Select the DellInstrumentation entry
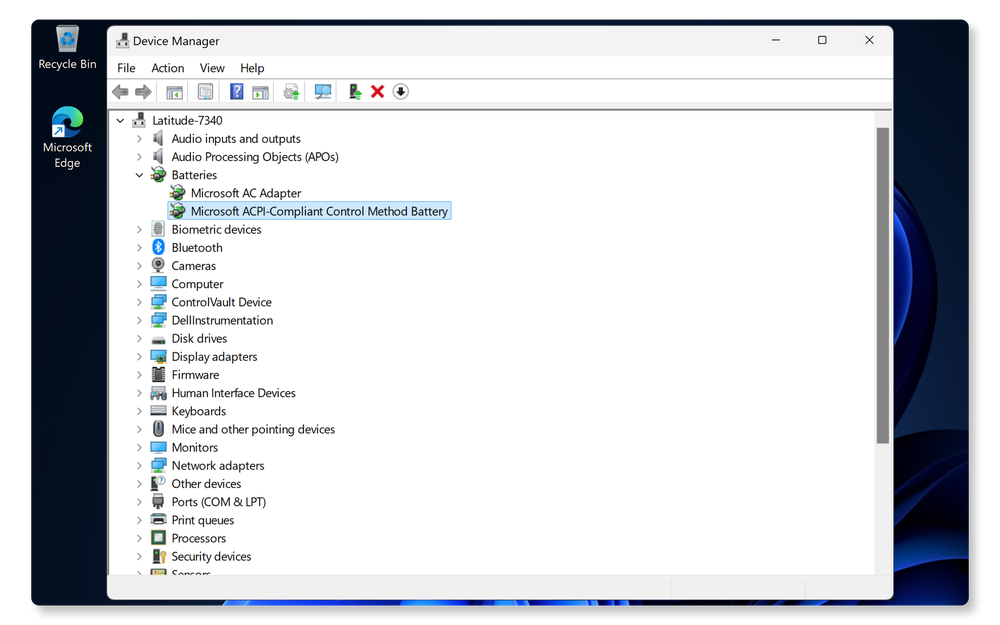The height and width of the screenshot is (625, 1000). click(222, 320)
